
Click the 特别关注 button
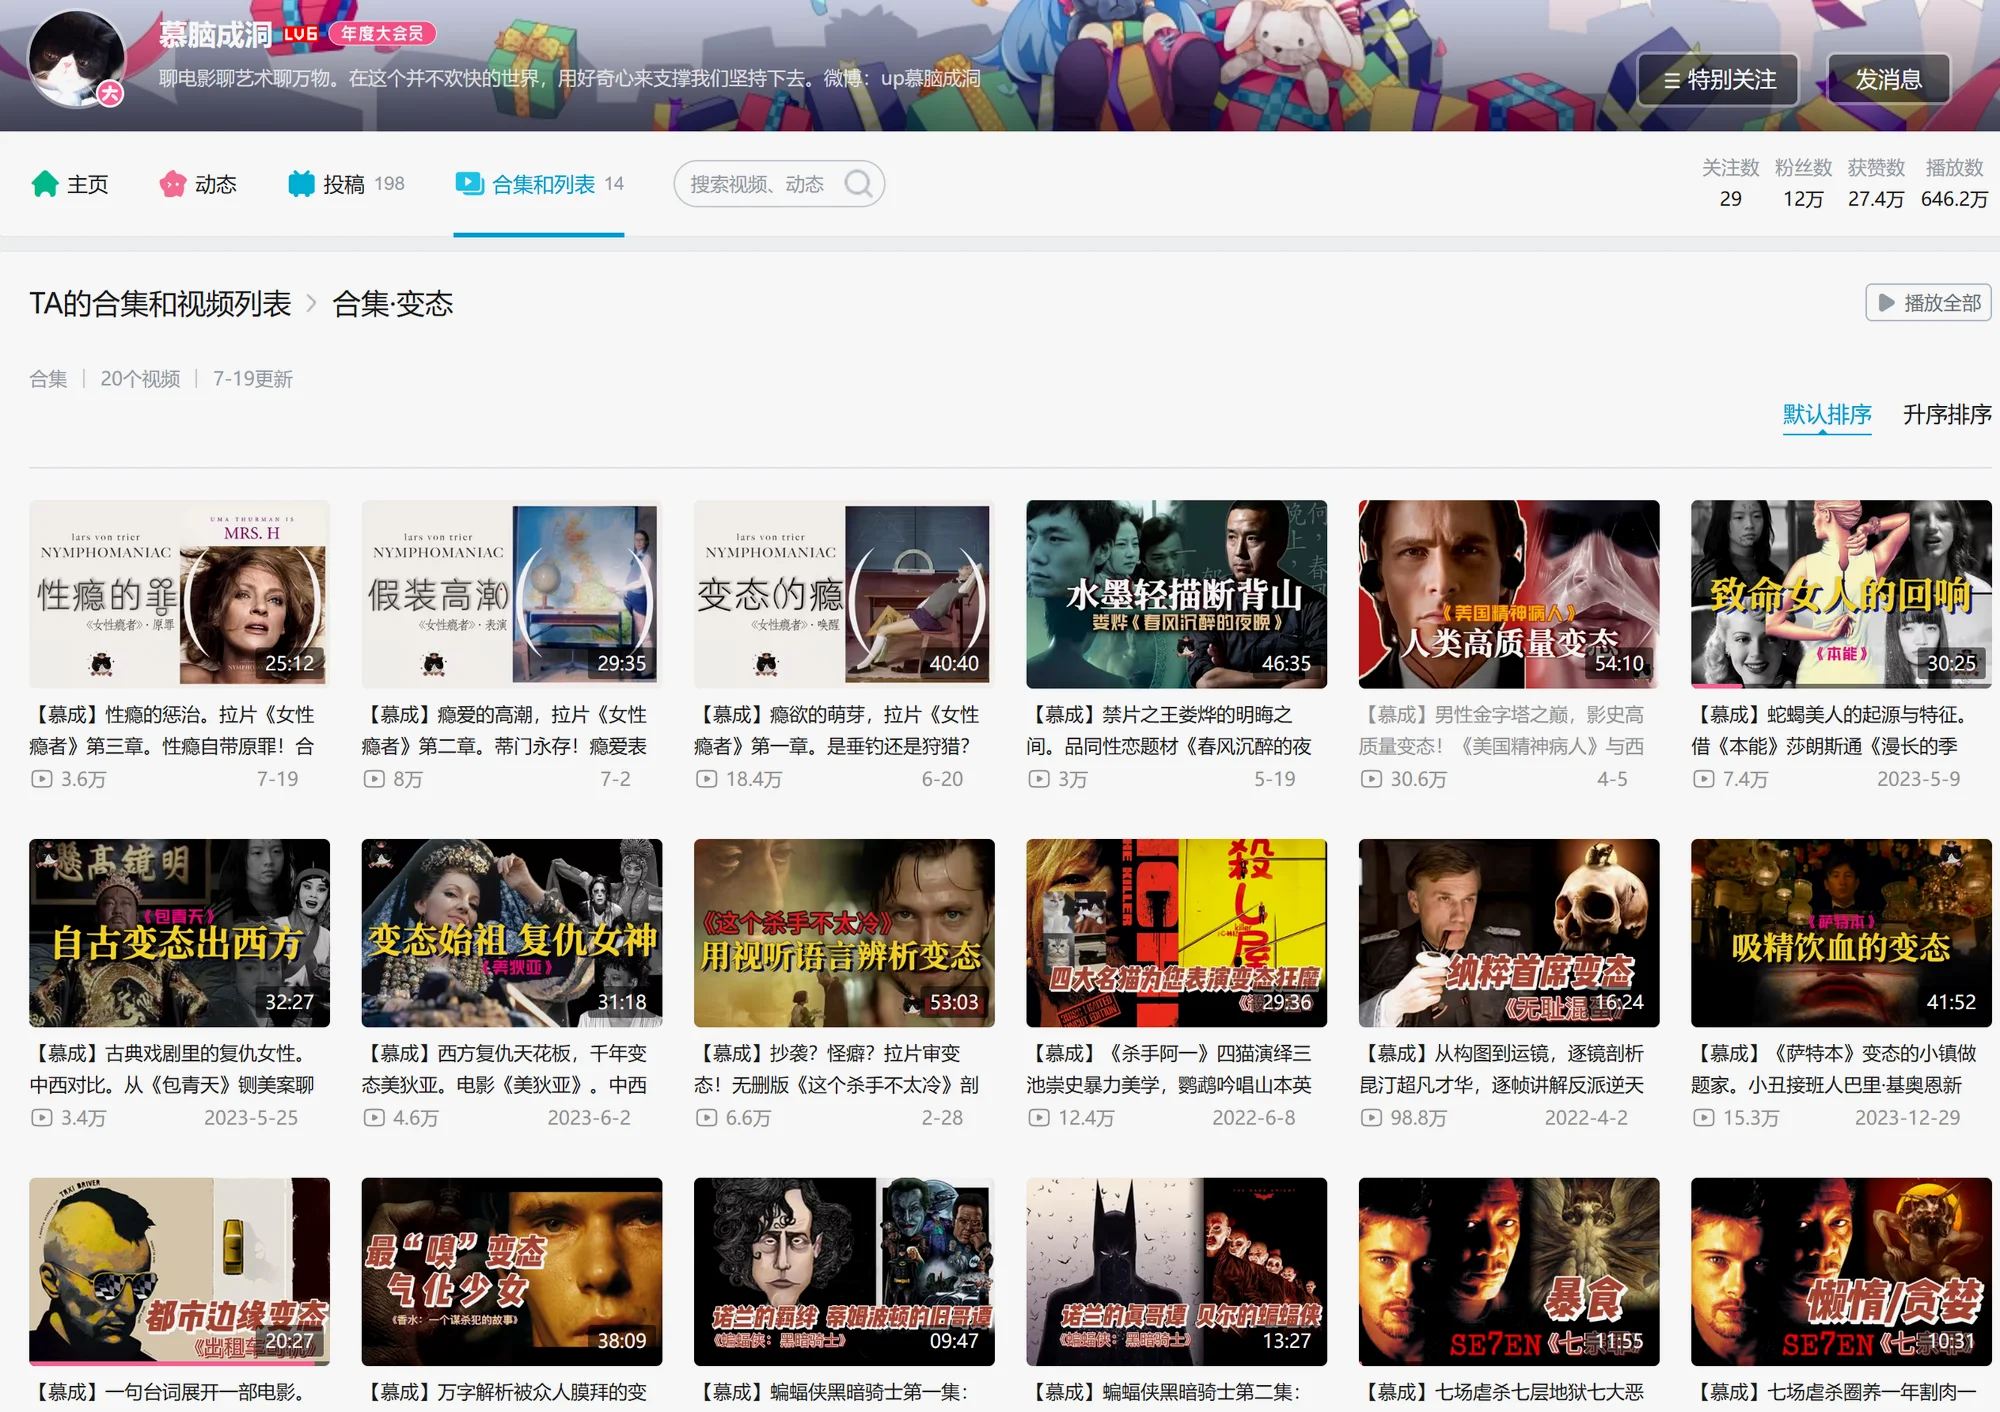1718,80
